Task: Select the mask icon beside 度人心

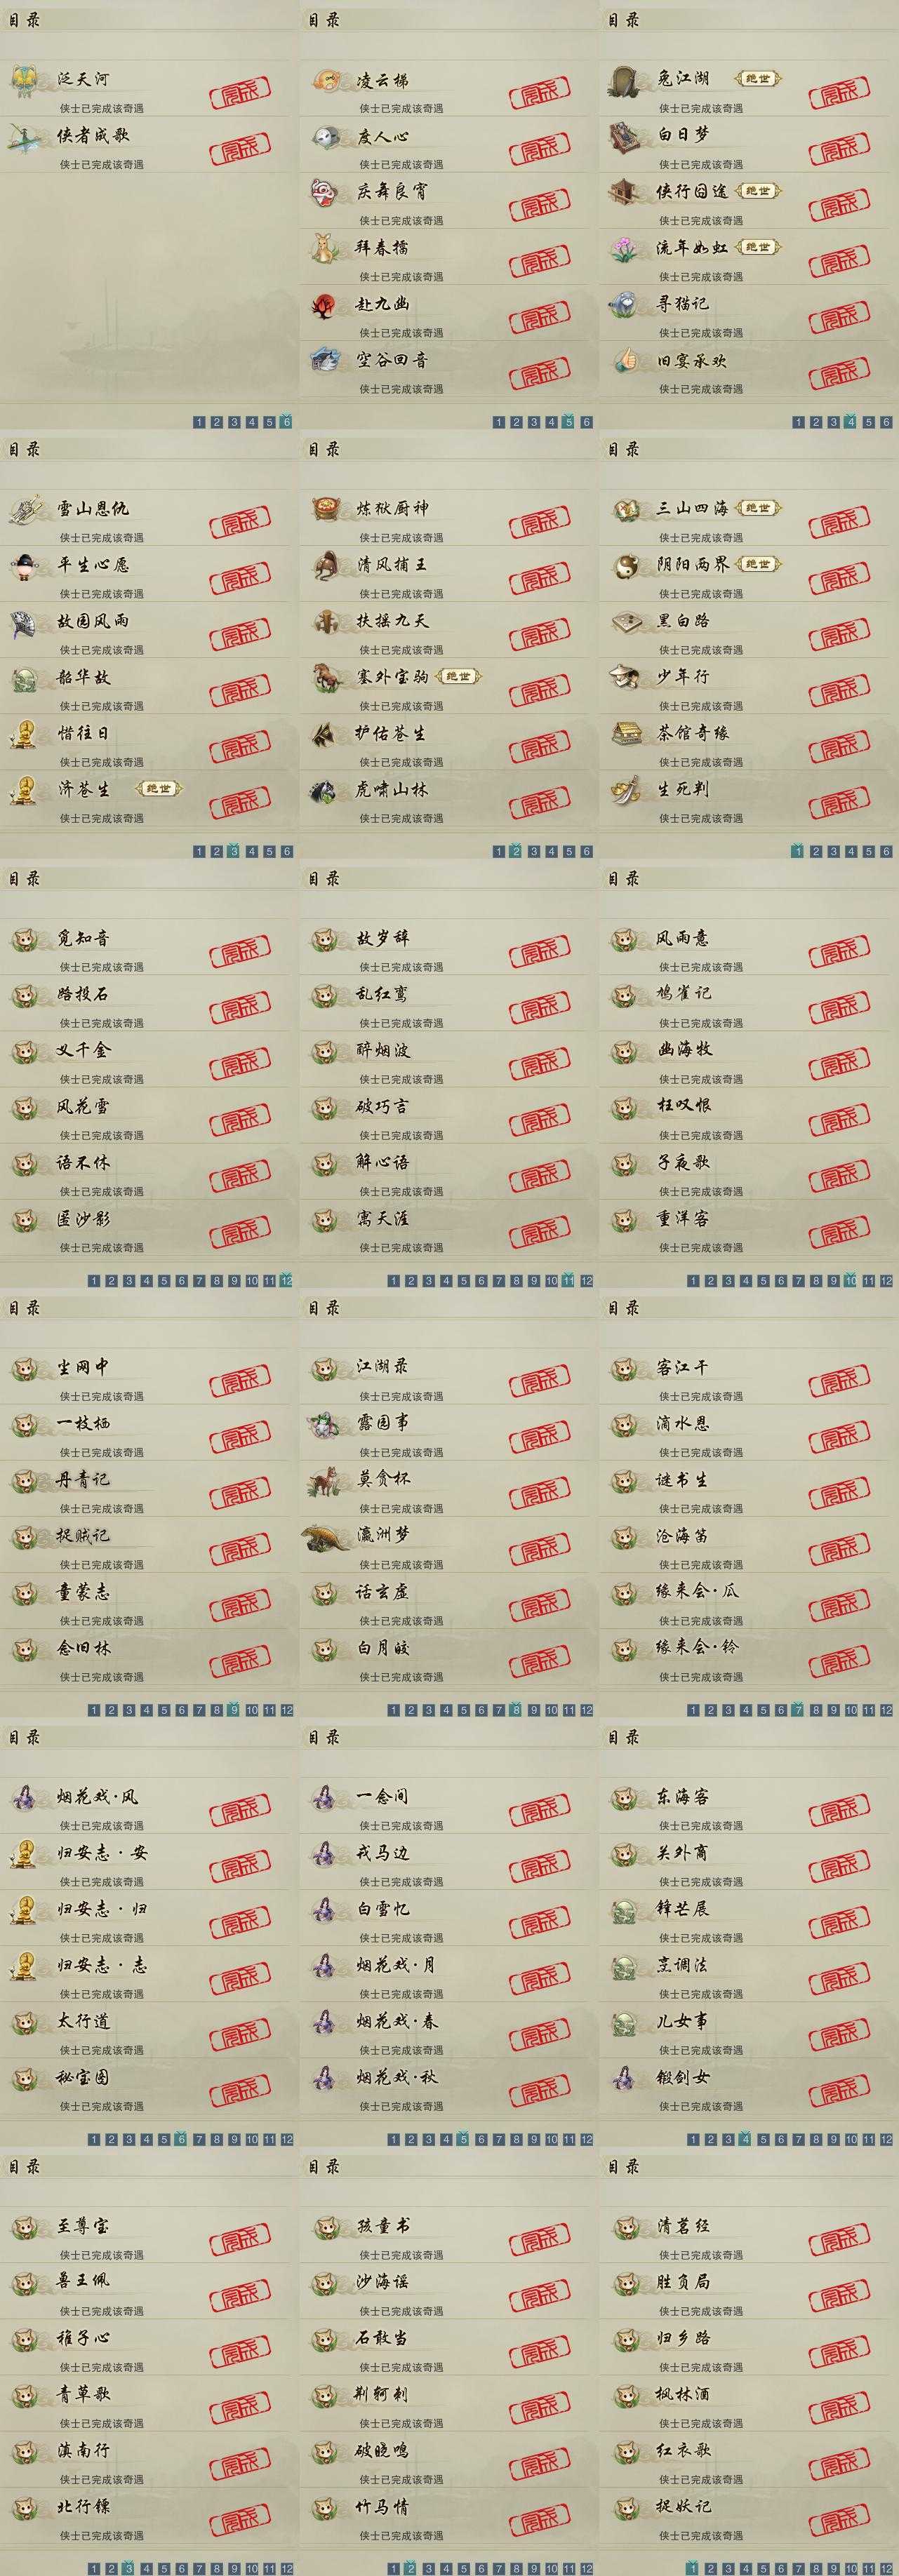Action: tap(326, 137)
